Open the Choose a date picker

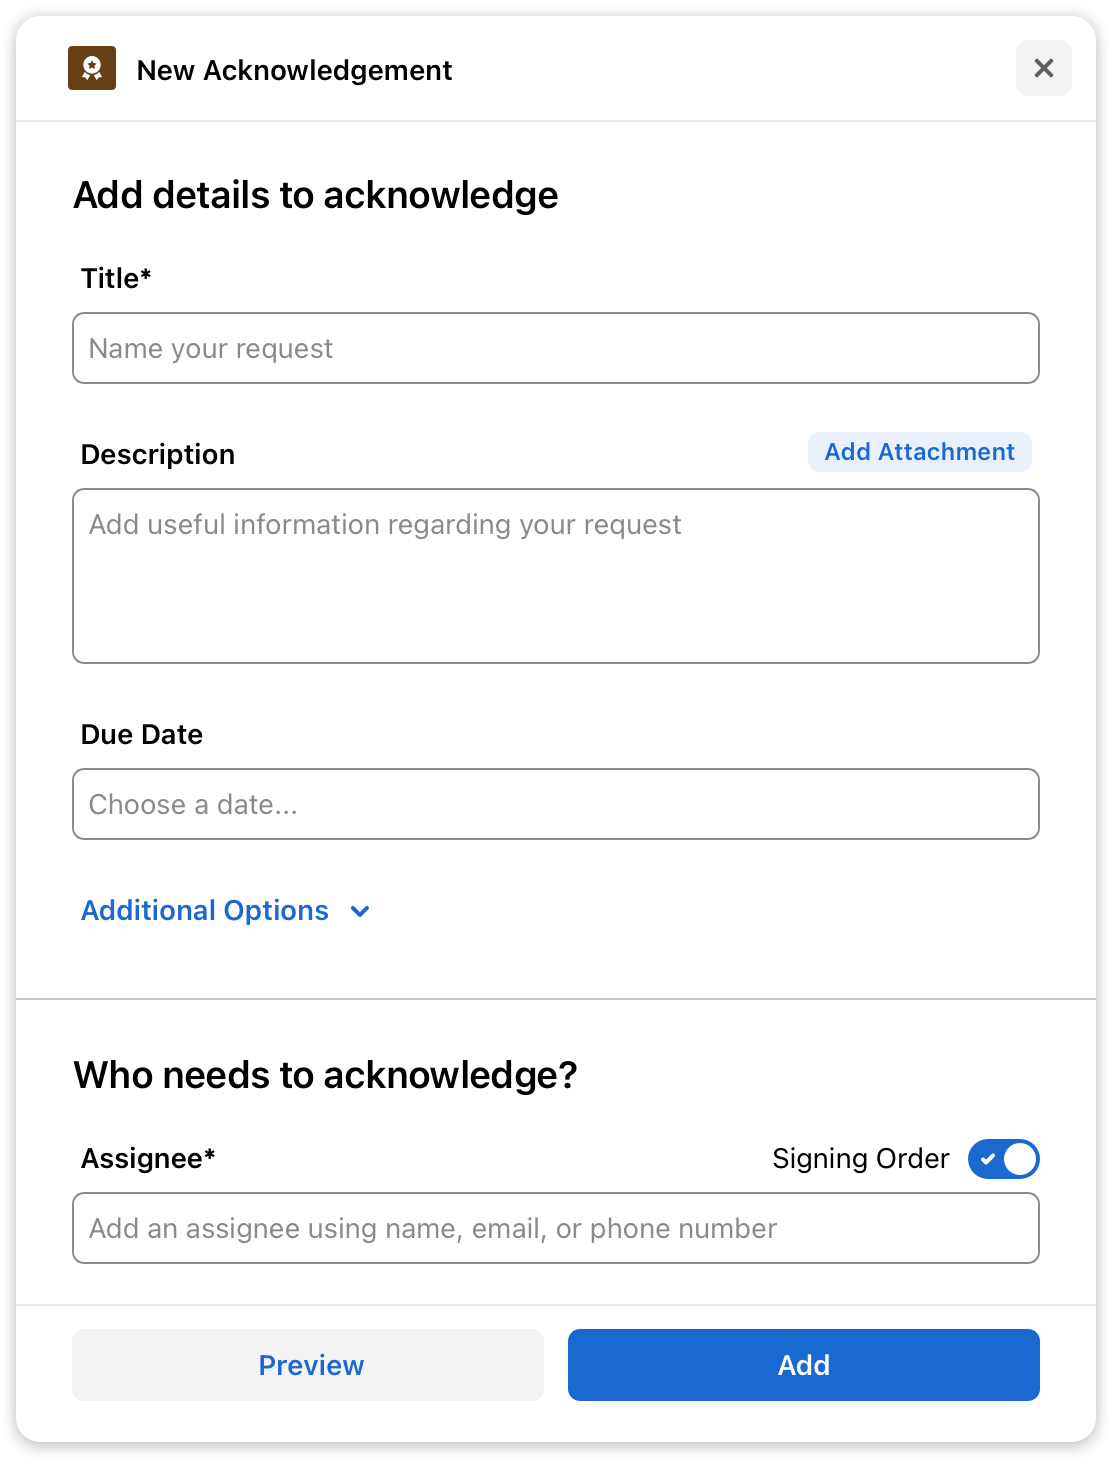coord(556,804)
